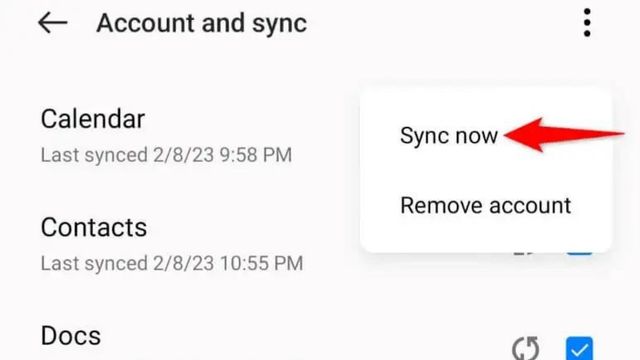Tap the Account and sync page title
Image resolution: width=640 pixels, height=360 pixels.
[x=202, y=23]
